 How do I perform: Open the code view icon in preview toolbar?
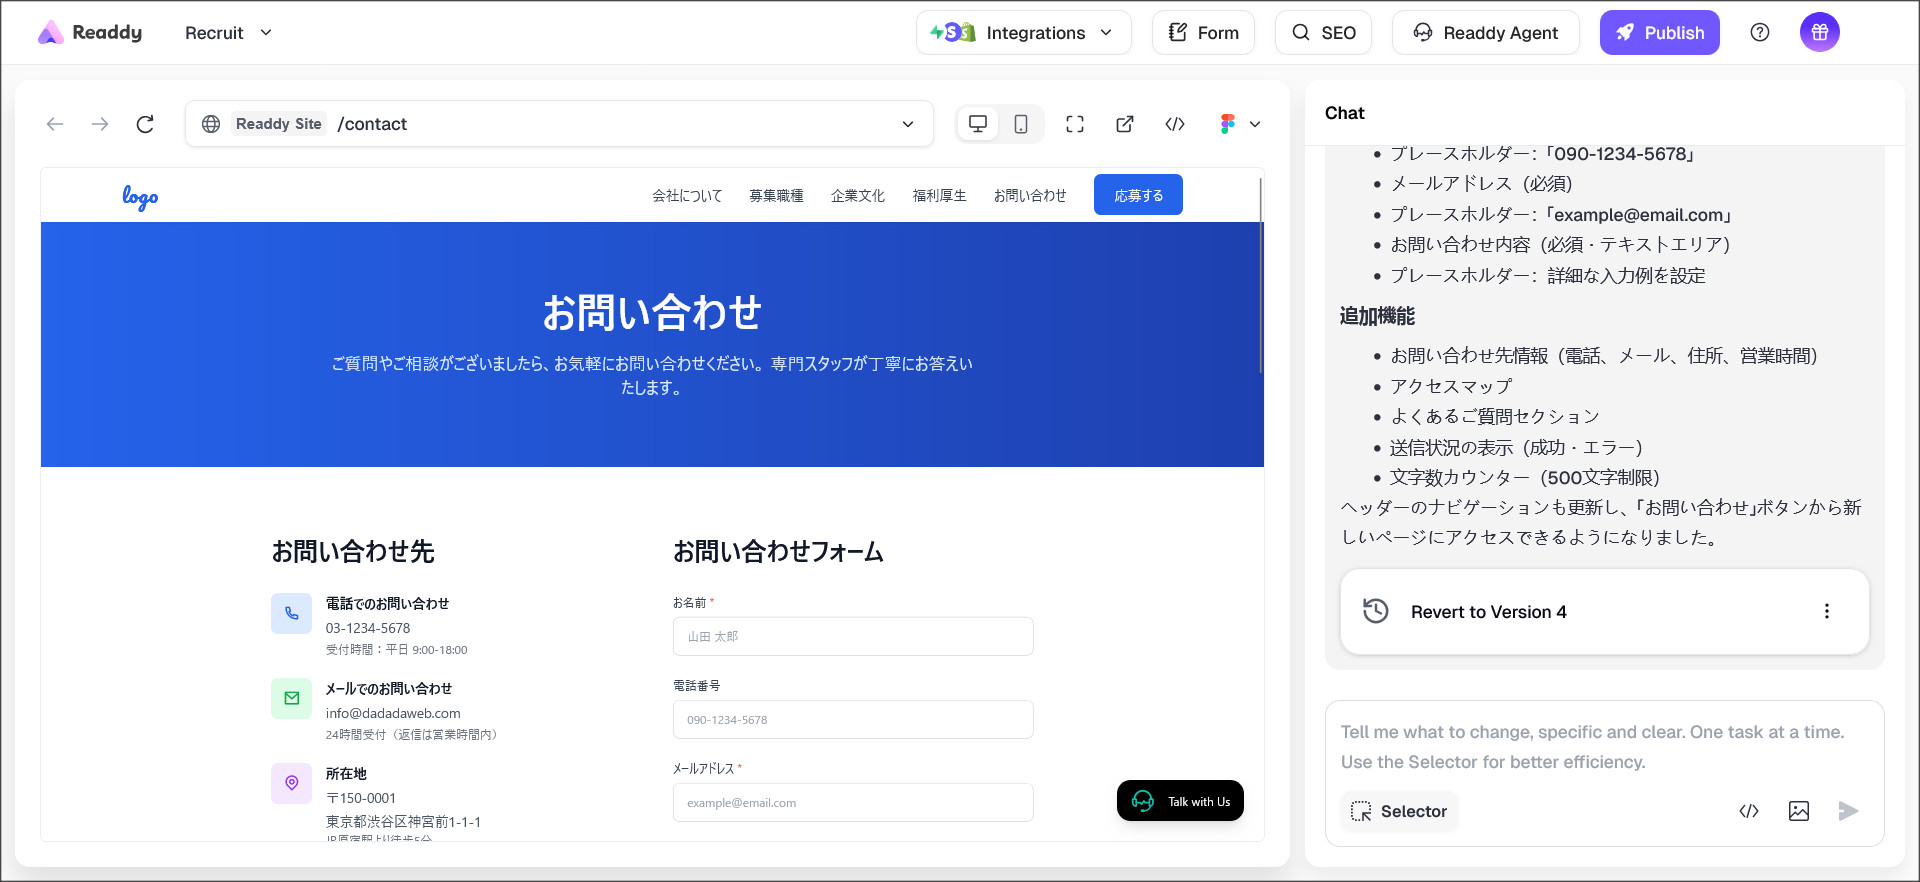click(1175, 124)
